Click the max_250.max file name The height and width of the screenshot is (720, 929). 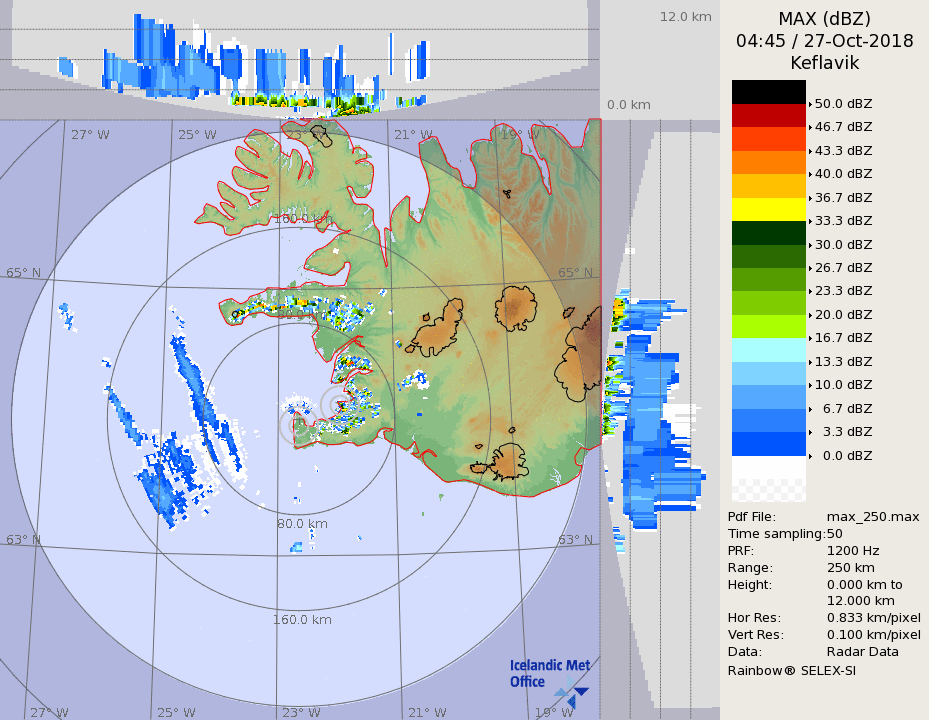(x=873, y=516)
